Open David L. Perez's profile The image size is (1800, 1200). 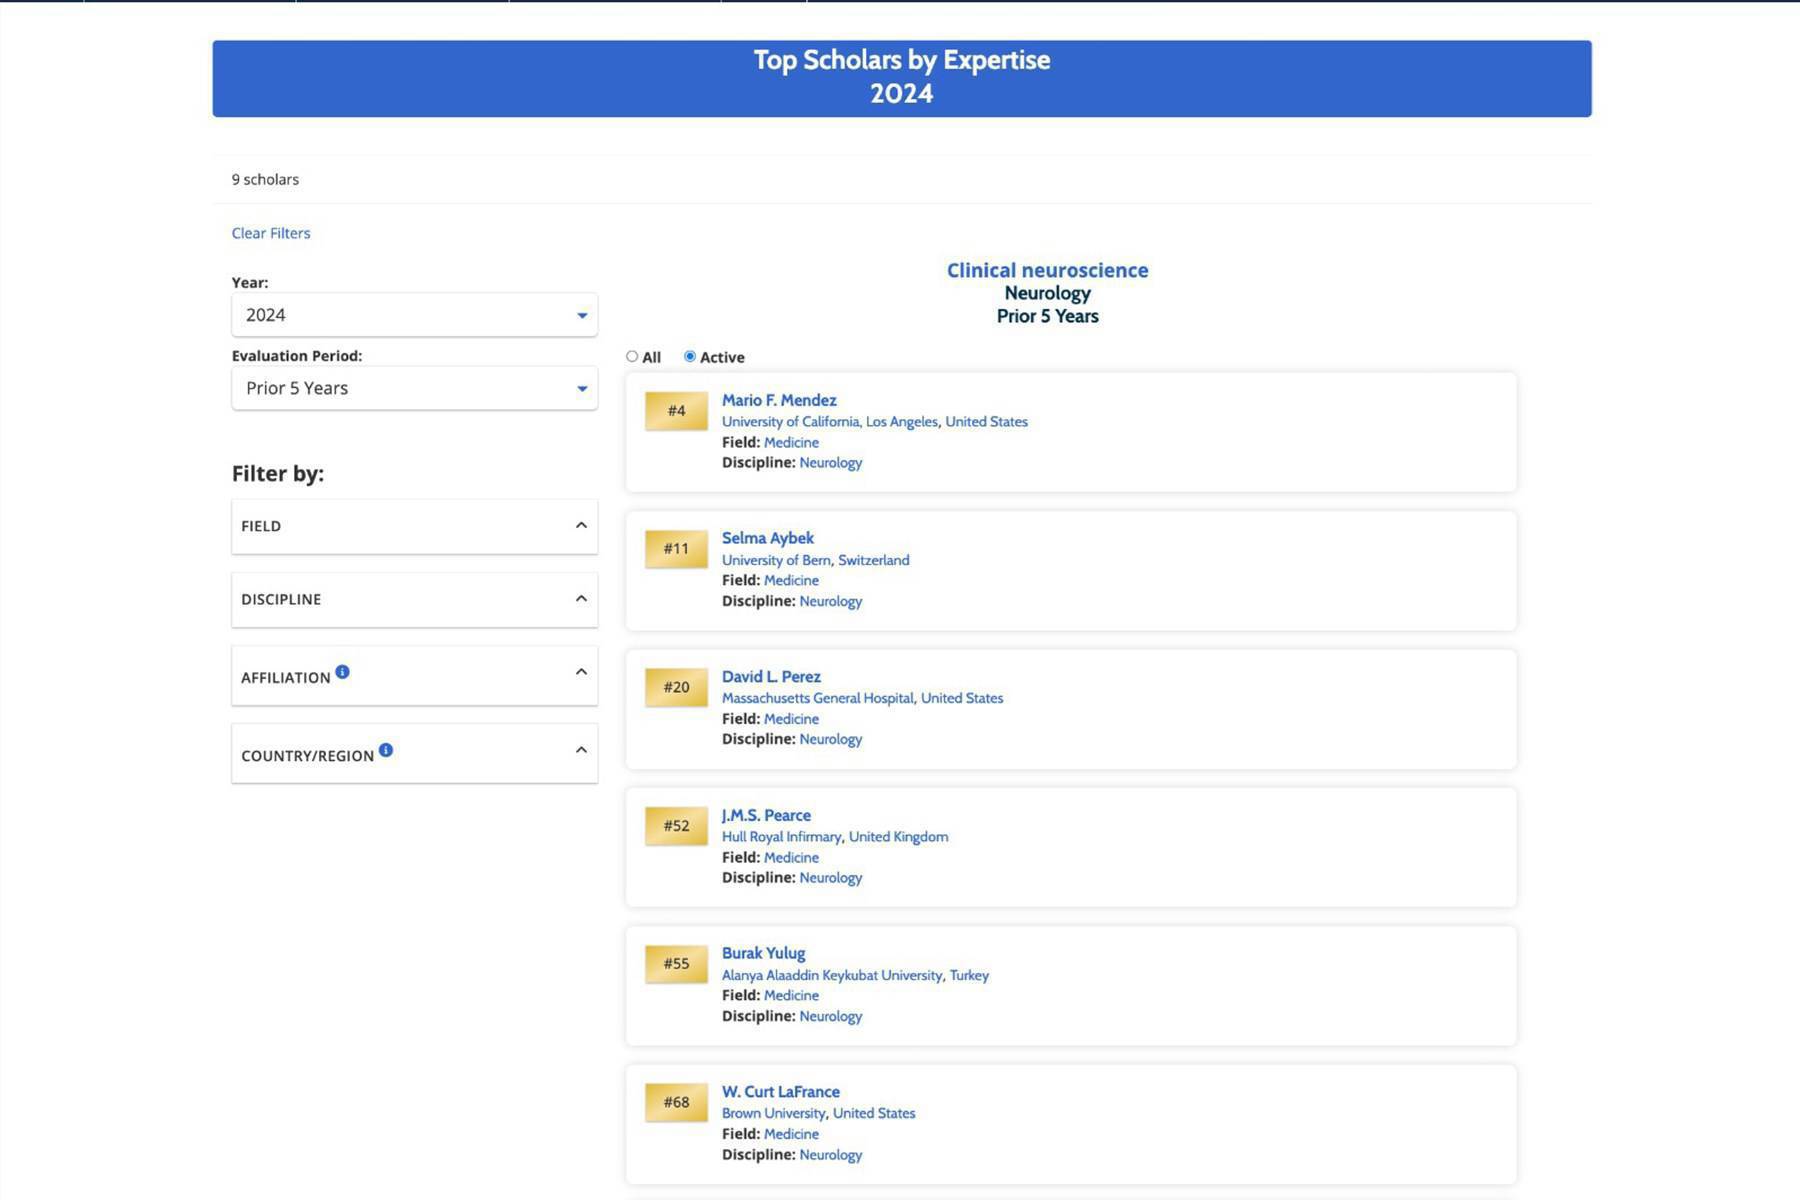(771, 677)
